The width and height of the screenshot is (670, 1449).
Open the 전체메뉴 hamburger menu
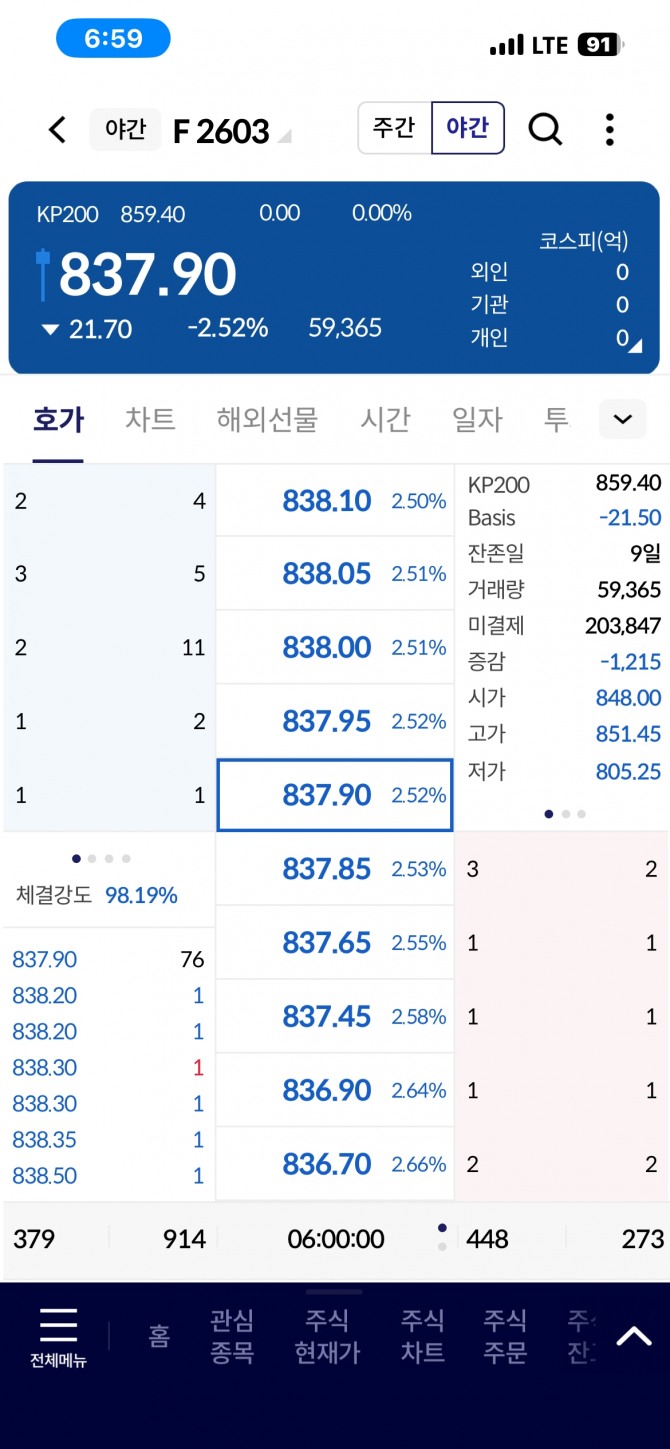point(58,1337)
